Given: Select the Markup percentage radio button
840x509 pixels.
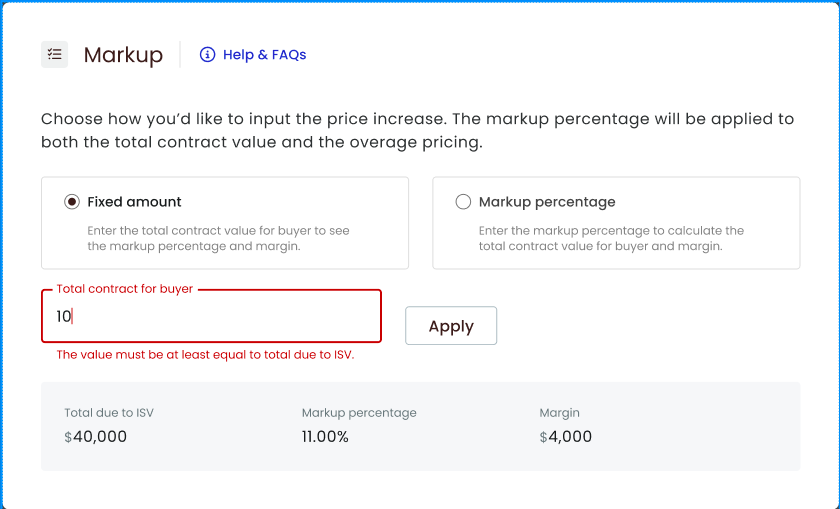Looking at the screenshot, I should pos(463,202).
